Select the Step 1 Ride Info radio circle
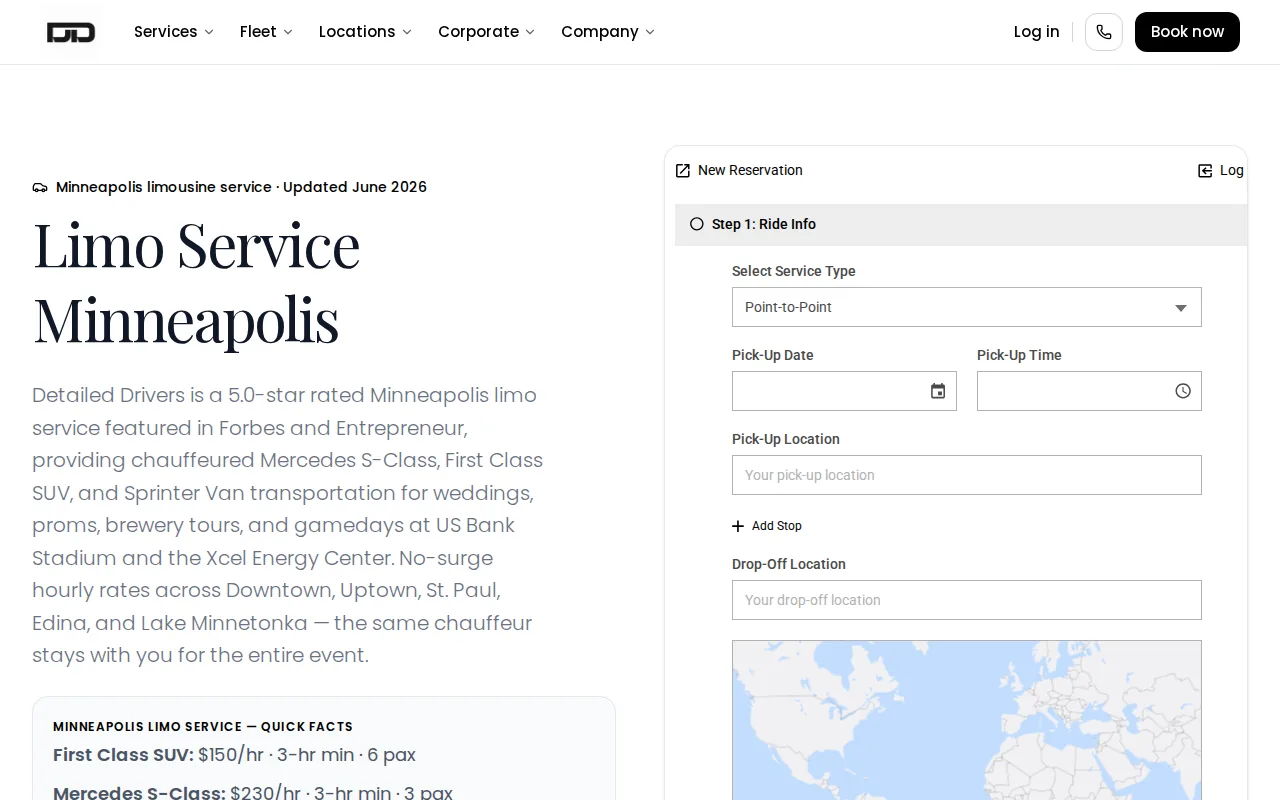 click(x=697, y=224)
